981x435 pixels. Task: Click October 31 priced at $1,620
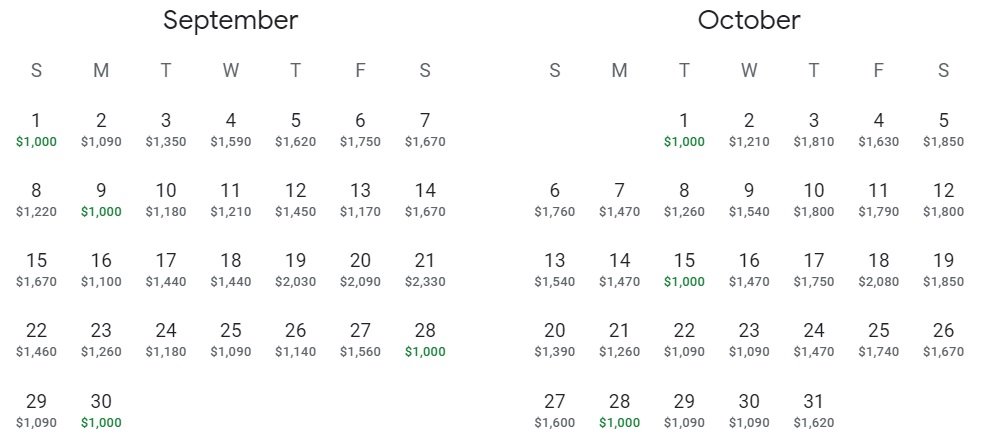point(814,410)
